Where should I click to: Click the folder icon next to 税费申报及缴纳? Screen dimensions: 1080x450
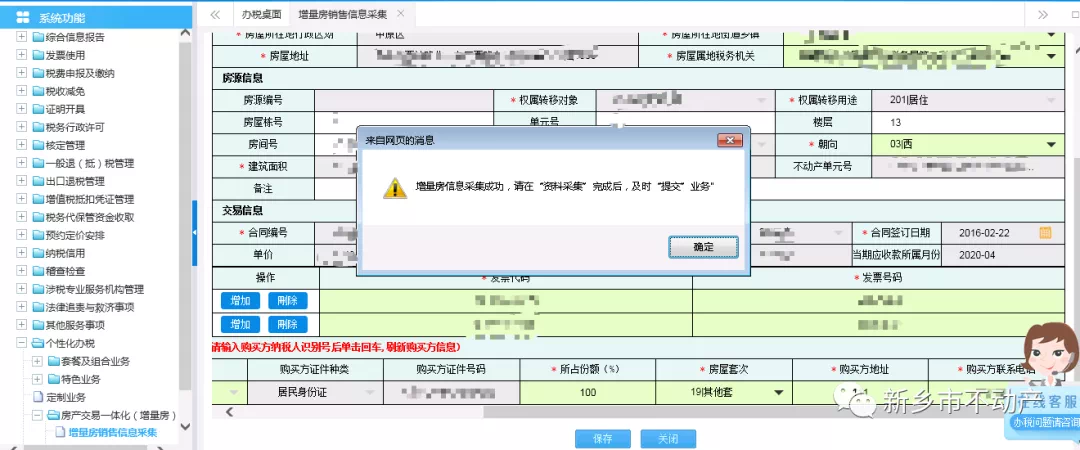[x=39, y=73]
